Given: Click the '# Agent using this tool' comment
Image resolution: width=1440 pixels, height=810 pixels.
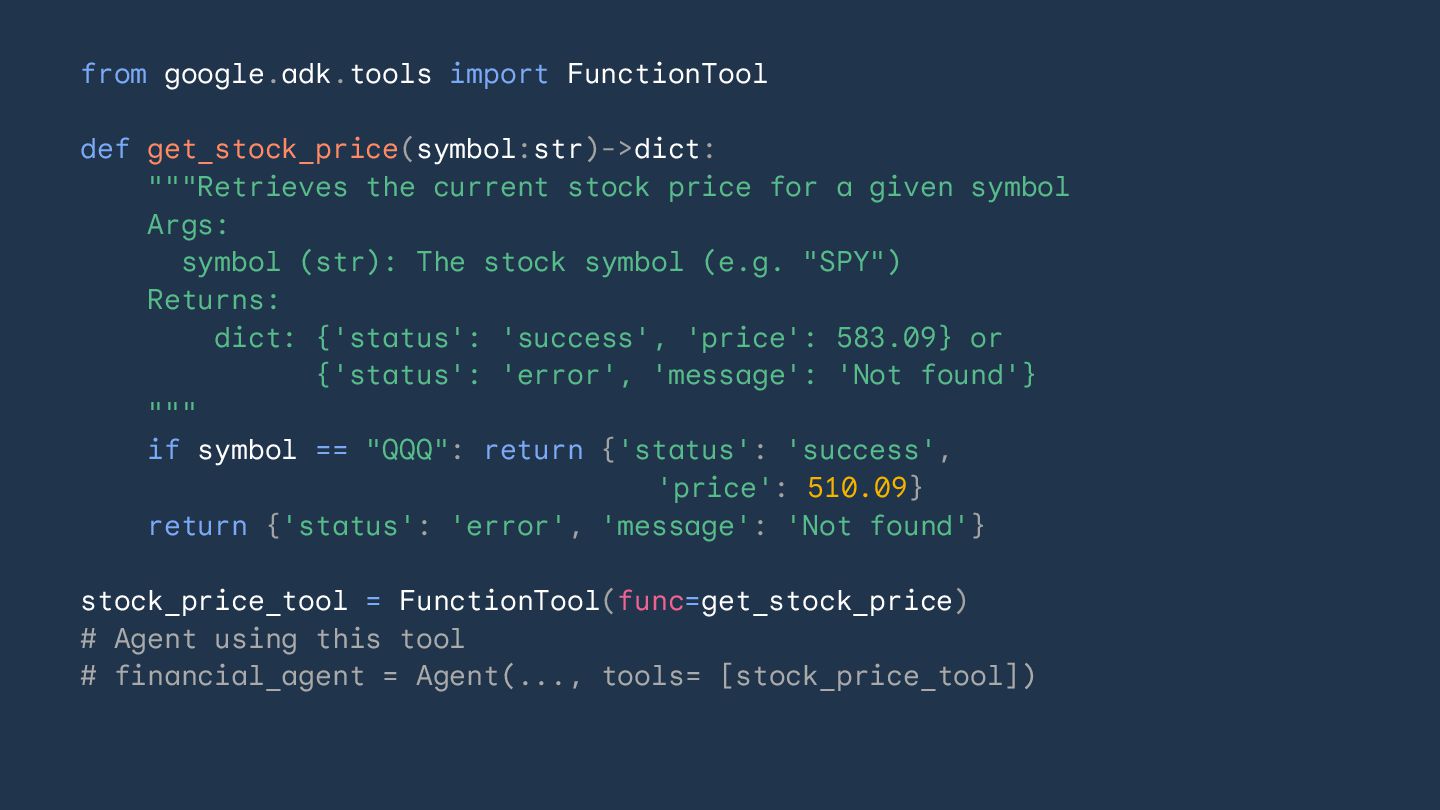Looking at the screenshot, I should (x=272, y=639).
